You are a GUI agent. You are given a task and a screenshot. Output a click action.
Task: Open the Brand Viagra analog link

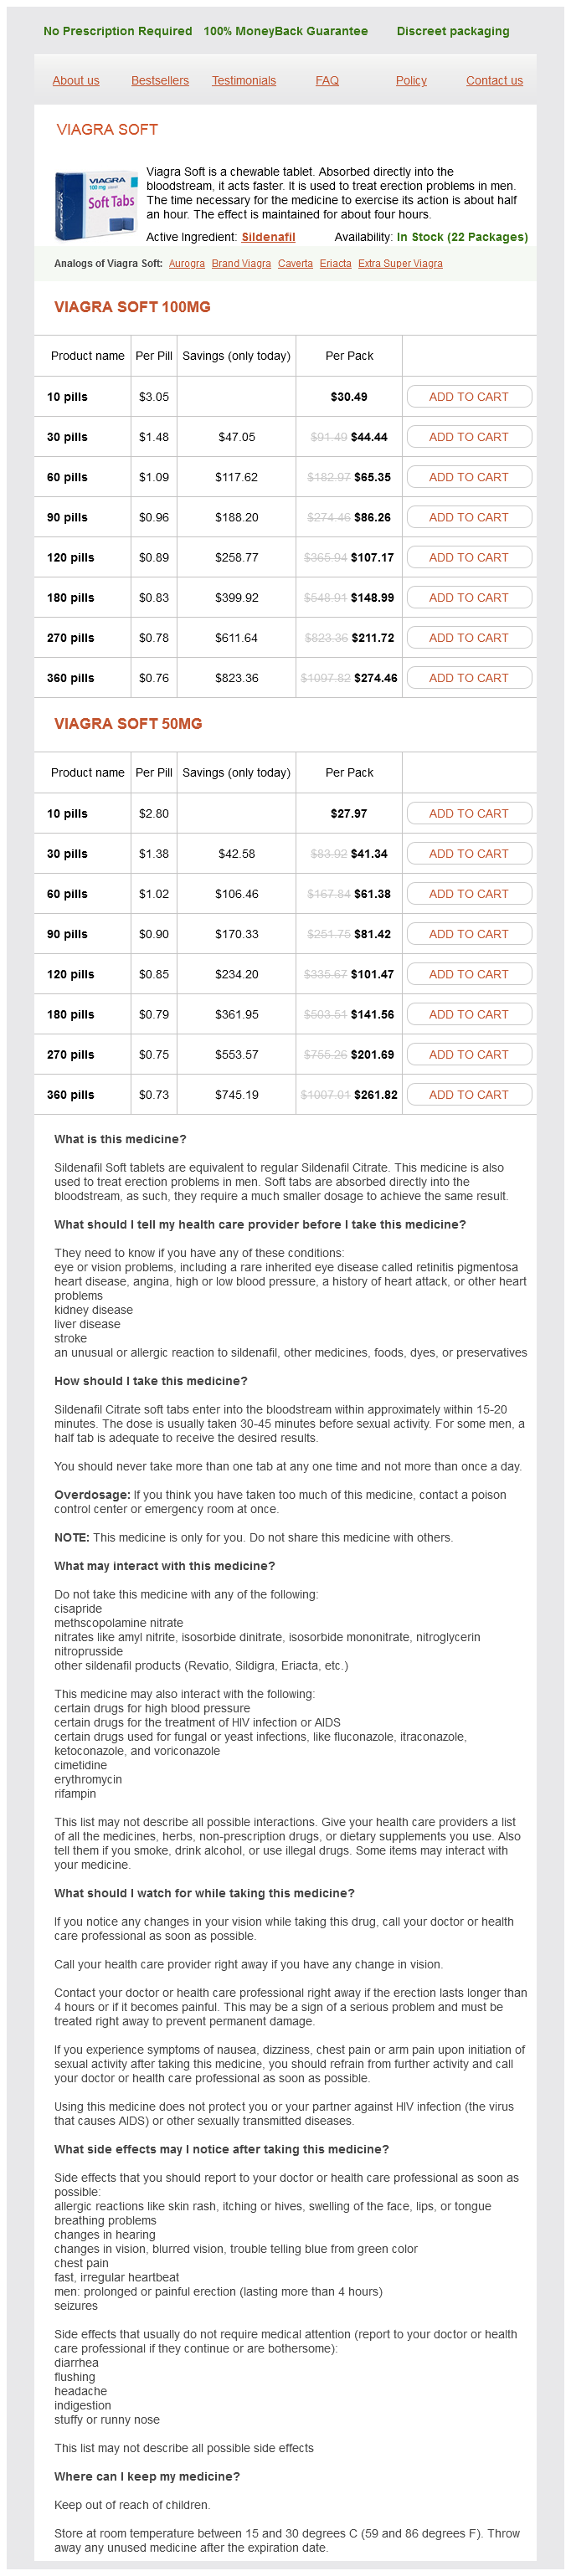click(x=241, y=264)
